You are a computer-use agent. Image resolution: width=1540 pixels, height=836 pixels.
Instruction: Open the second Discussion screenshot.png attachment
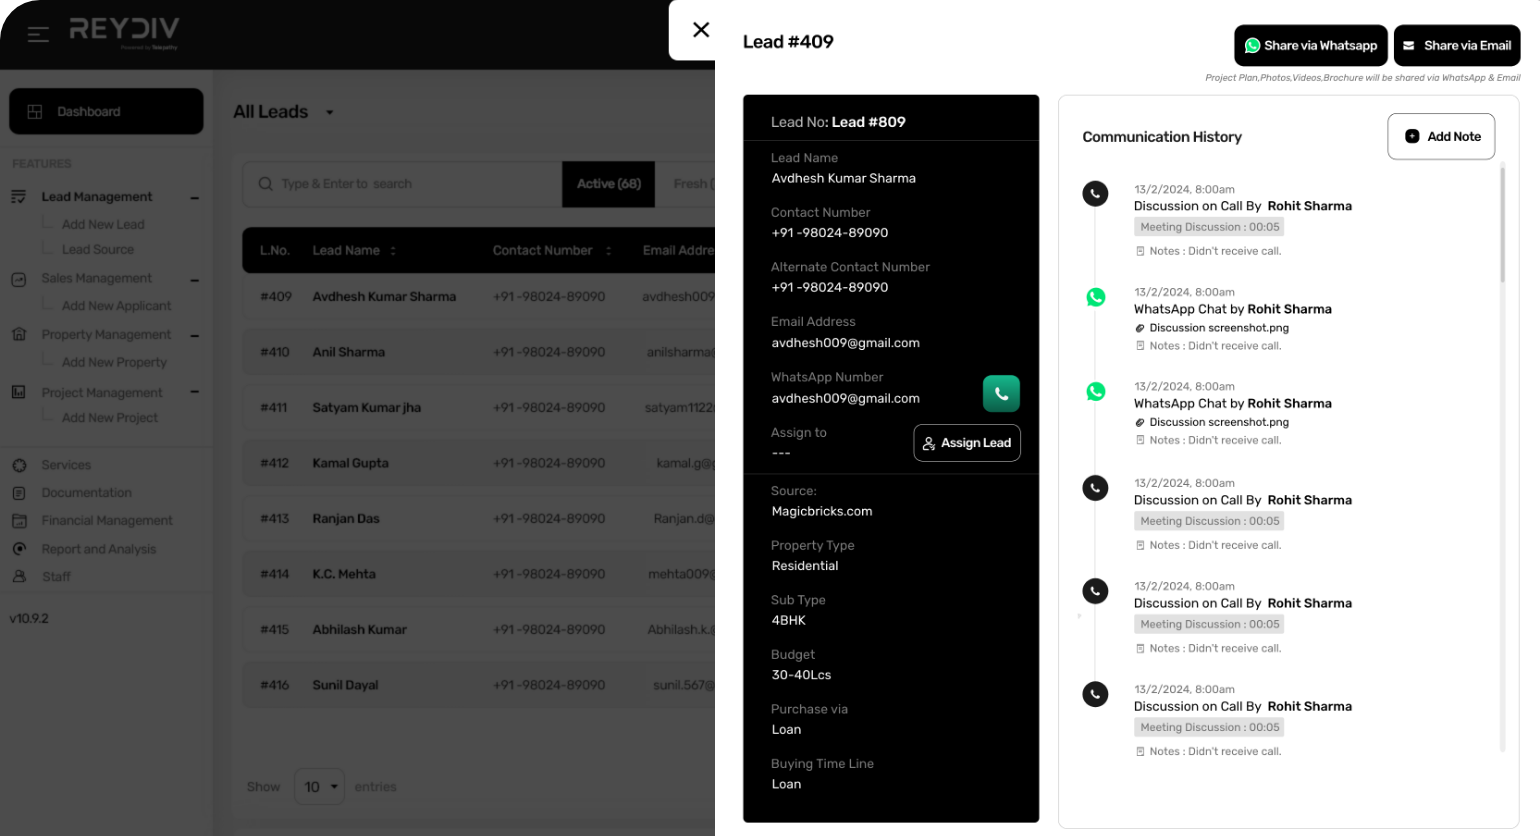[x=1219, y=422]
